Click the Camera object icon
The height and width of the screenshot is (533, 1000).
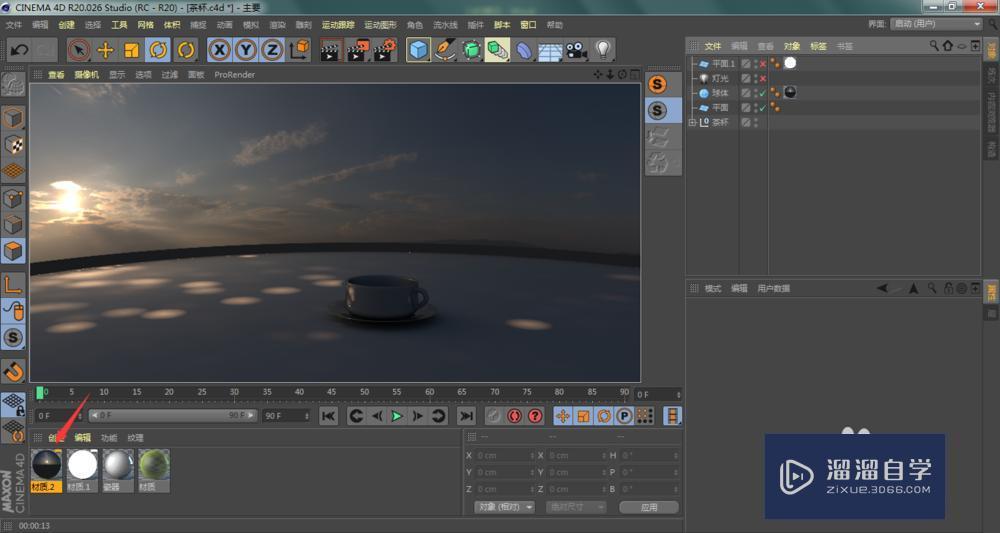[x=576, y=49]
